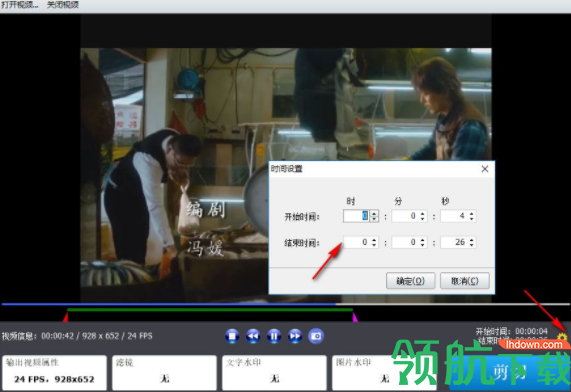Decrease end time minute value

[x=423, y=245]
